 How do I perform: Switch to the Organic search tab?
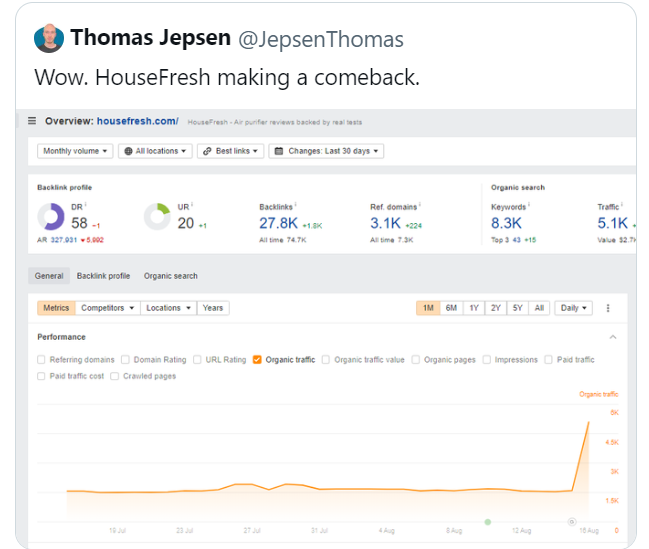pyautogui.click(x=170, y=276)
